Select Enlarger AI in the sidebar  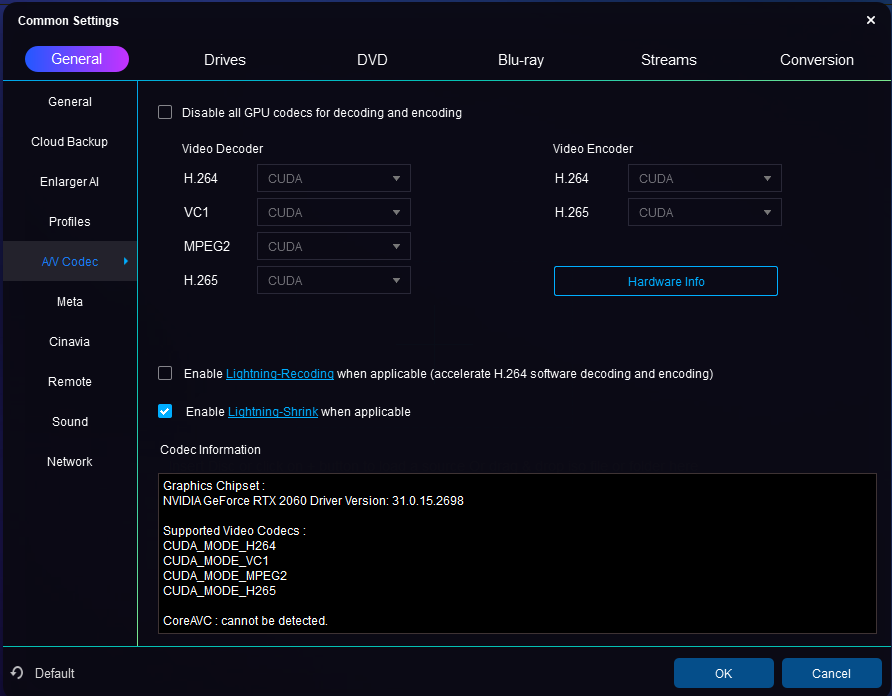click(x=70, y=182)
